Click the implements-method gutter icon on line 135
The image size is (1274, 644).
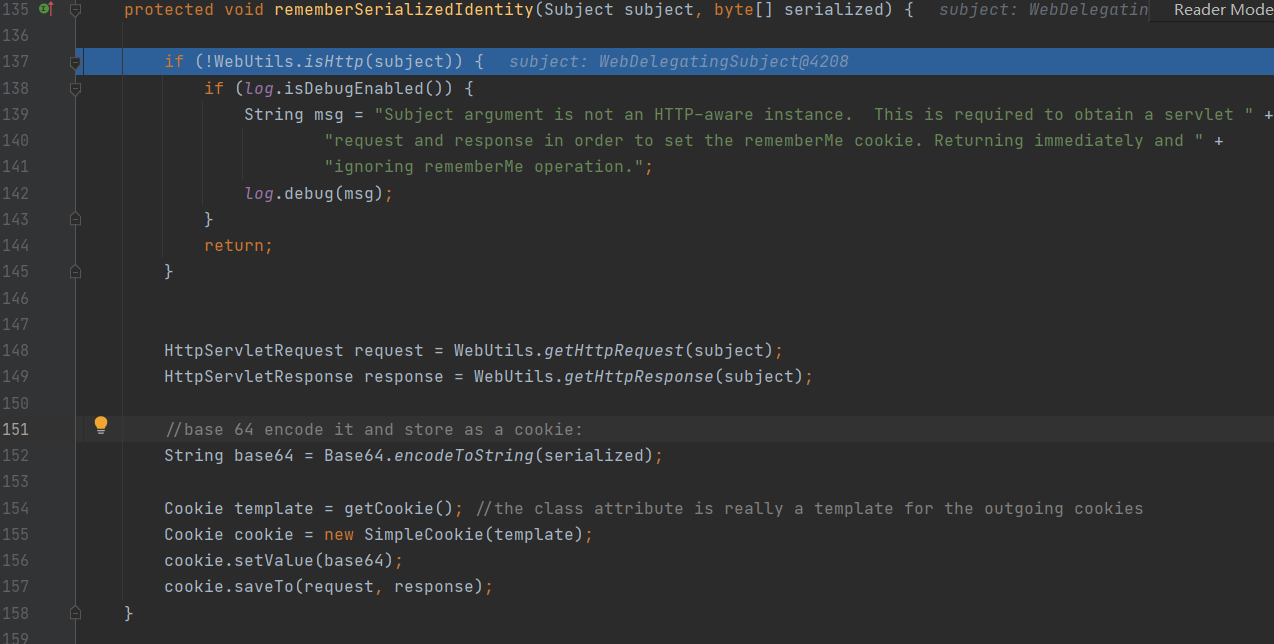point(44,8)
